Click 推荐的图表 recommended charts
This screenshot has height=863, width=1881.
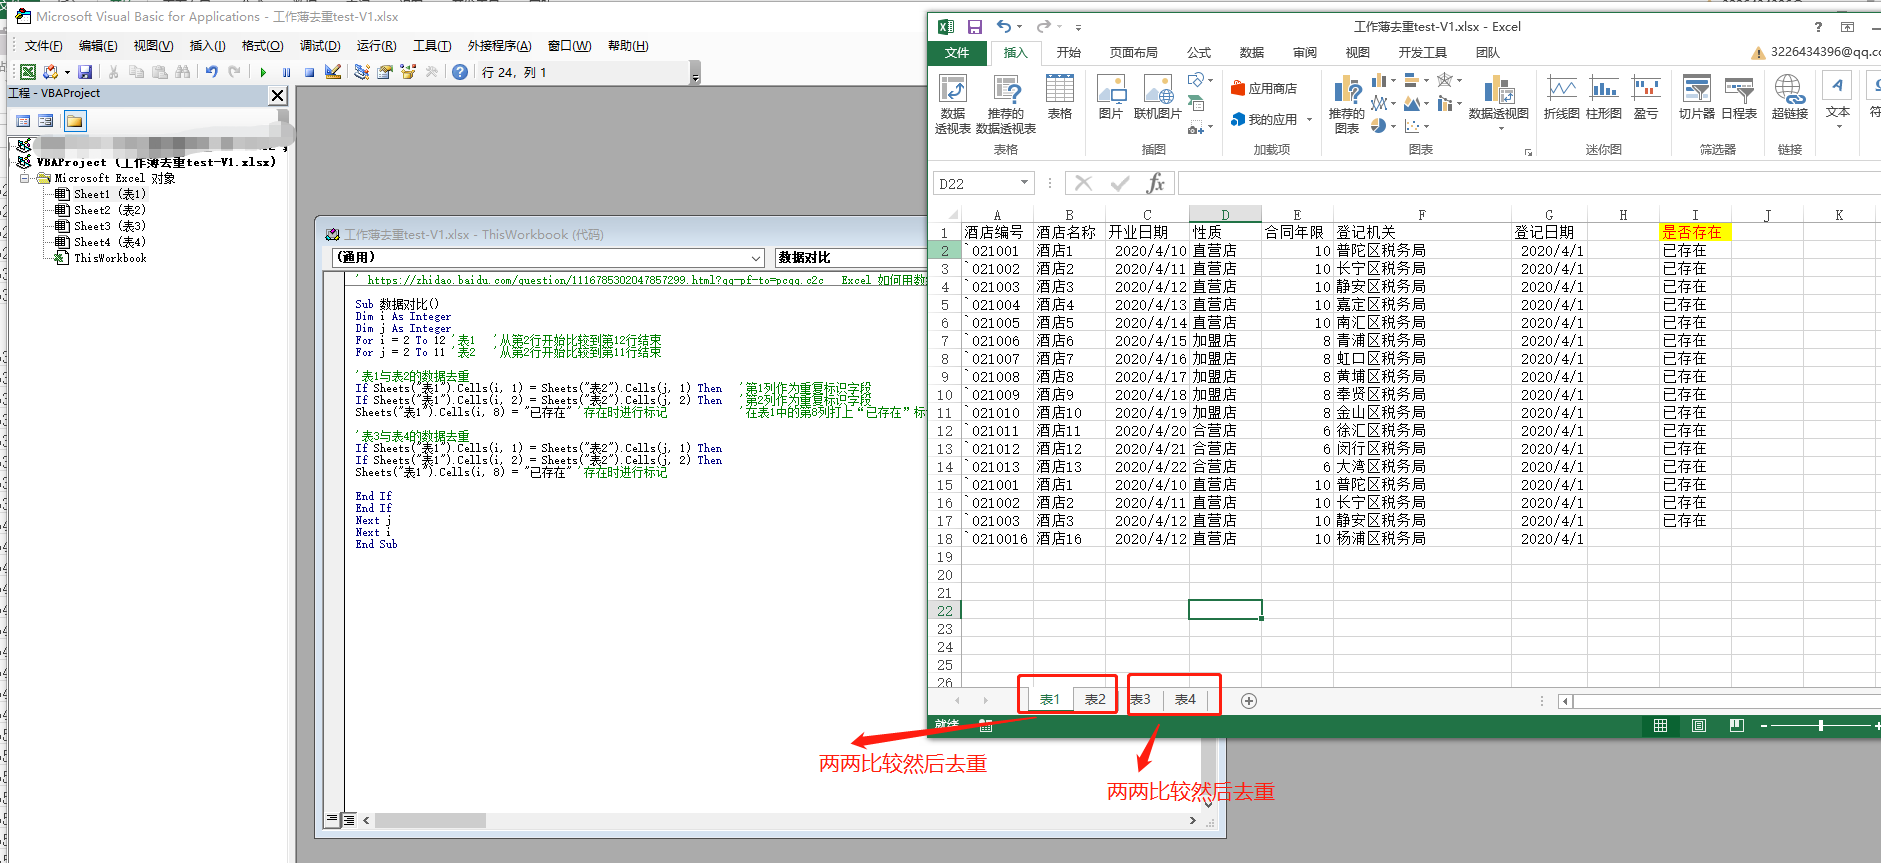tap(1347, 104)
